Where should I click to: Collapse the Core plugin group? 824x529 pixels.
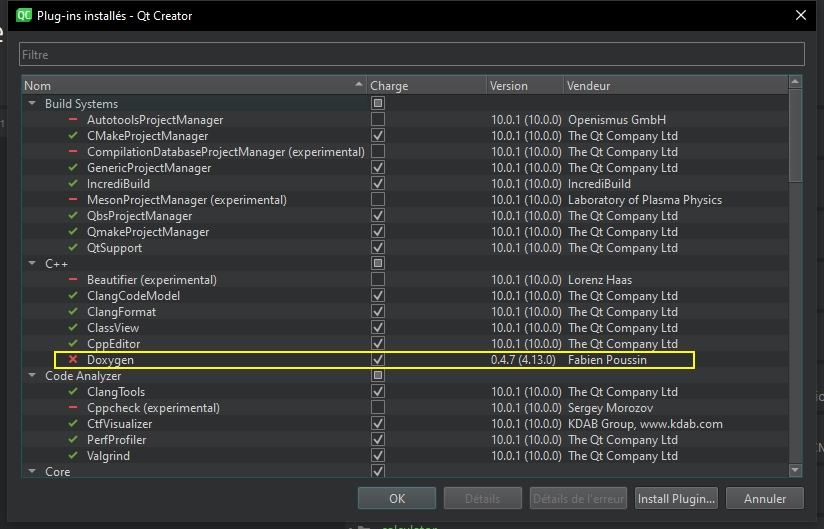(32, 471)
